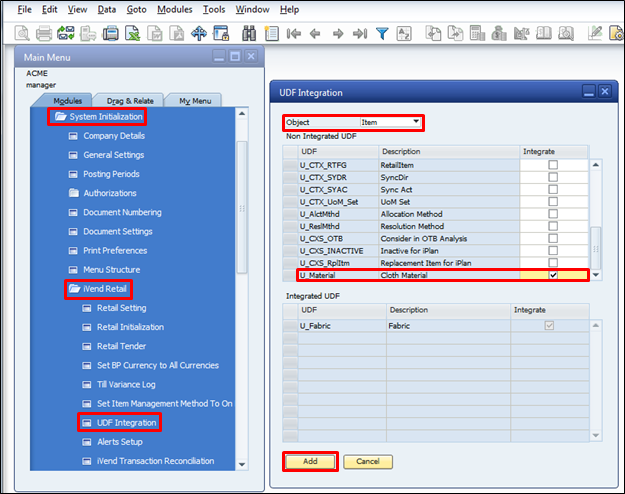The width and height of the screenshot is (625, 494).
Task: Click the Send Email toolbar icon
Action: tap(66, 33)
